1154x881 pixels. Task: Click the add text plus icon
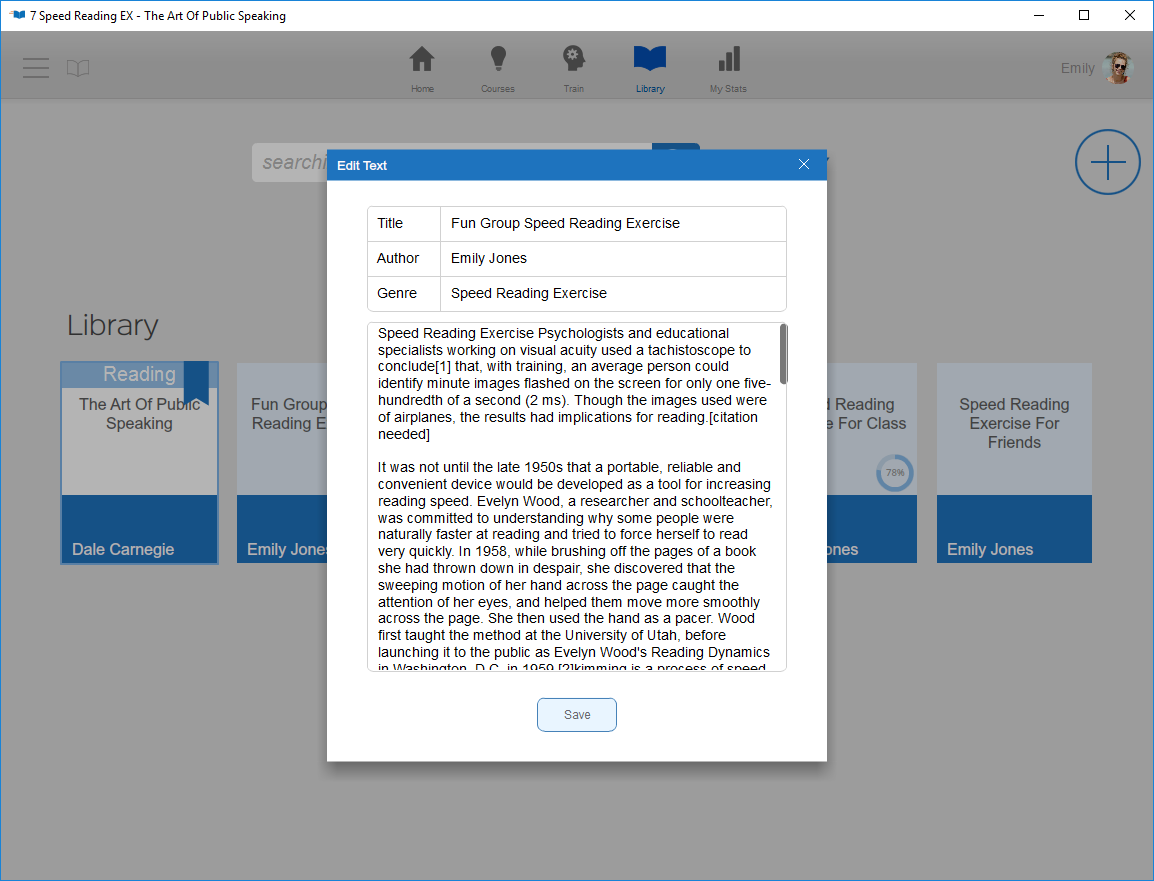[1107, 162]
